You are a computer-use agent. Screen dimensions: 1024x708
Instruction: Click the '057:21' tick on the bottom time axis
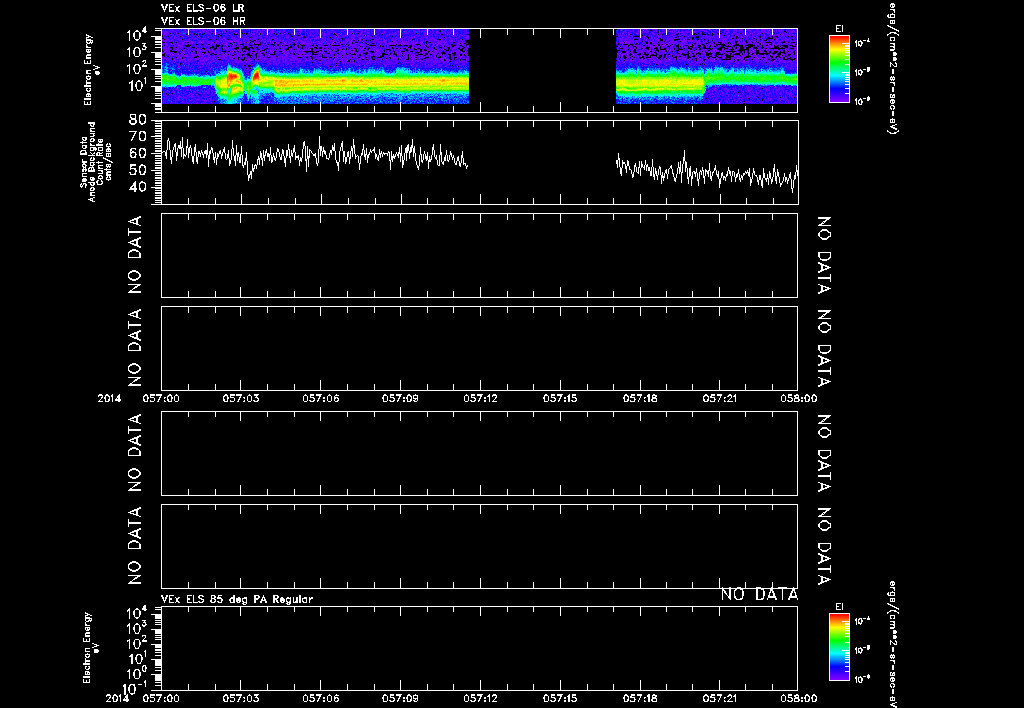[x=720, y=698]
